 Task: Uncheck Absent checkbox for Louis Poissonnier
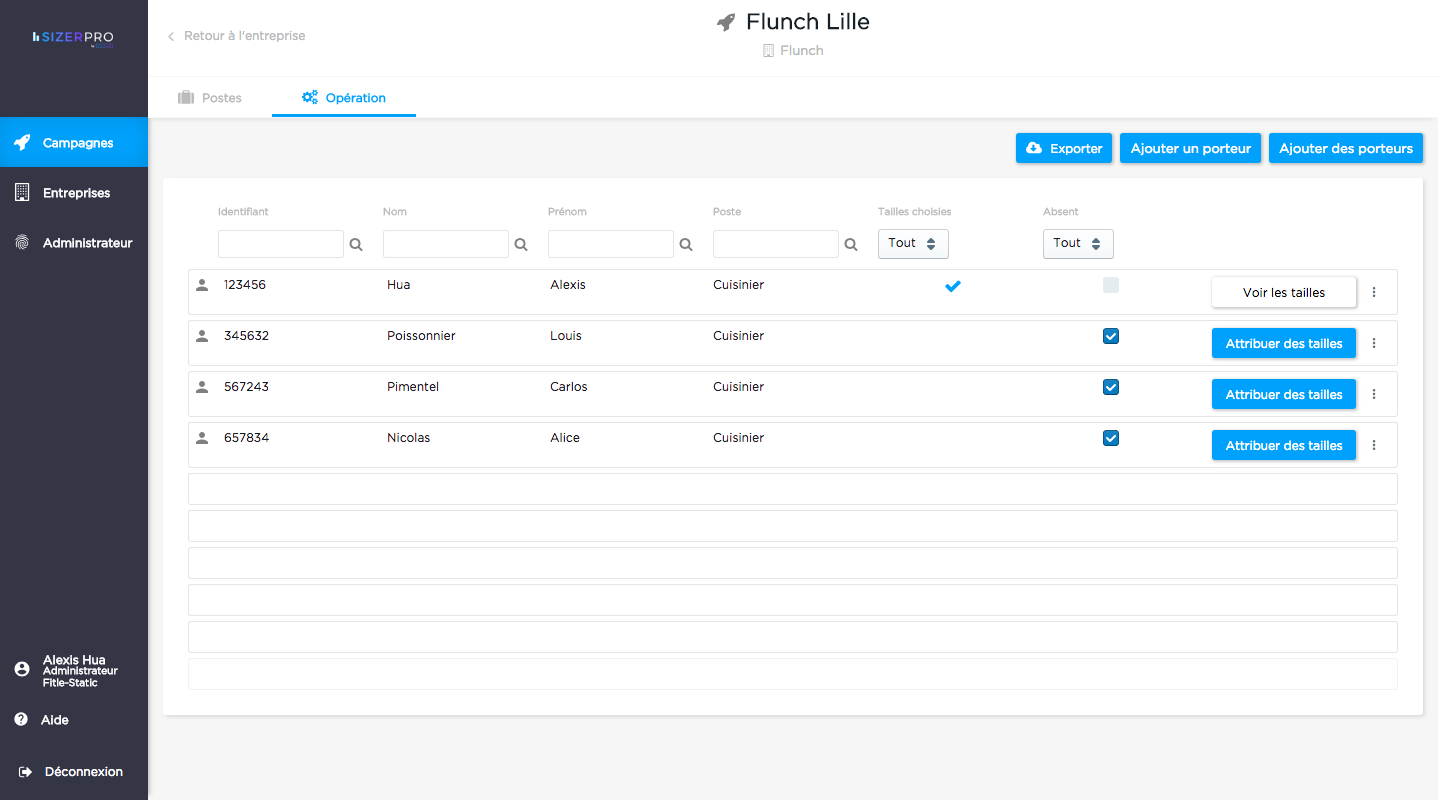(1110, 336)
